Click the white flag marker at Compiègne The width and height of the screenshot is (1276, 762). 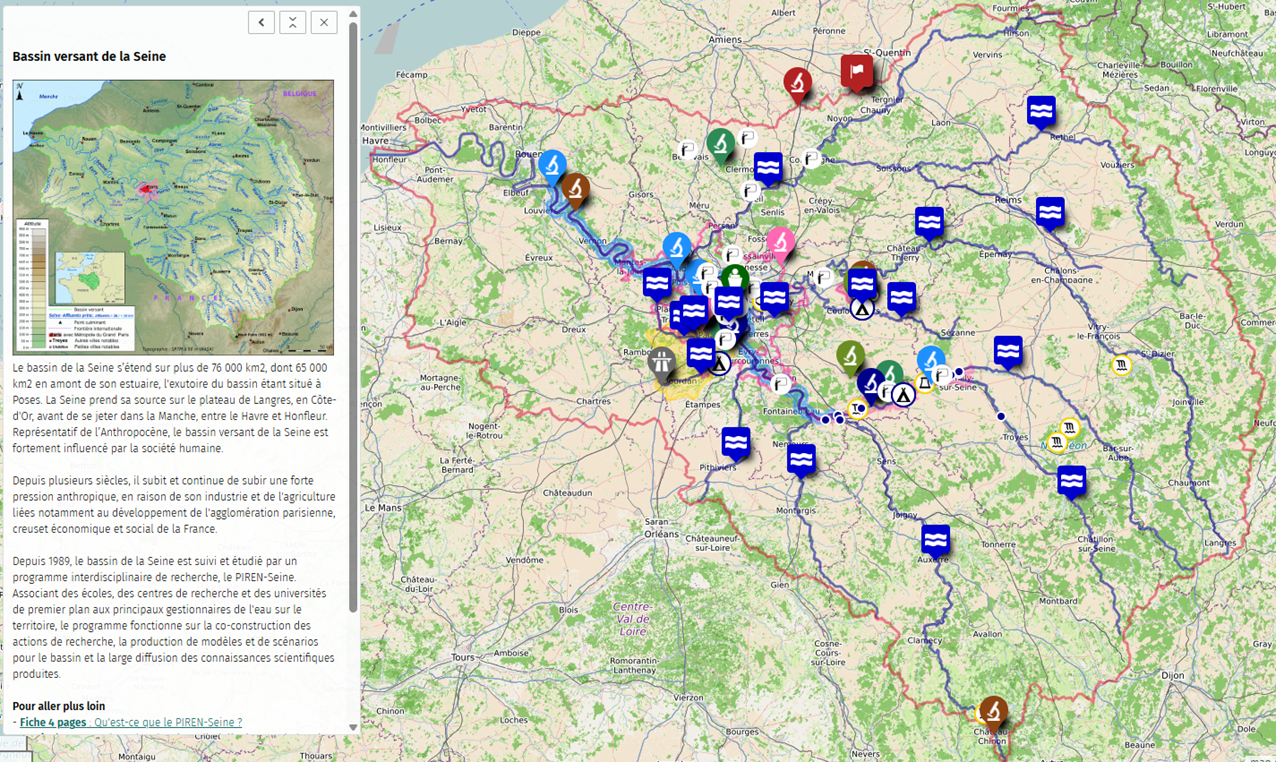point(812,158)
